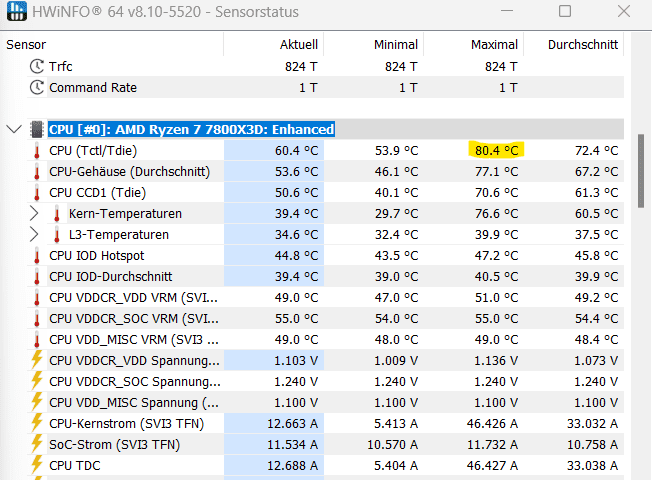The width and height of the screenshot is (652, 480).
Task: Click lightning icon of CPU VDDCR_VDD Spannung
Action: pyautogui.click(x=37, y=360)
